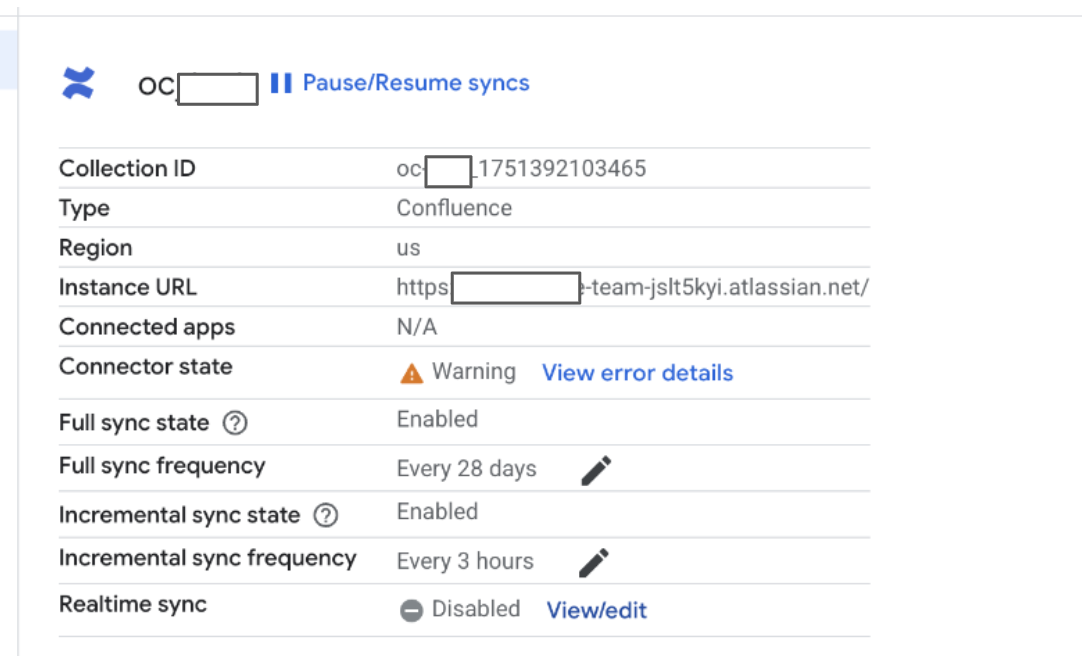This screenshot has height=656, width=1082.
Task: Click the View/edit link for Realtime sync
Action: [596, 610]
